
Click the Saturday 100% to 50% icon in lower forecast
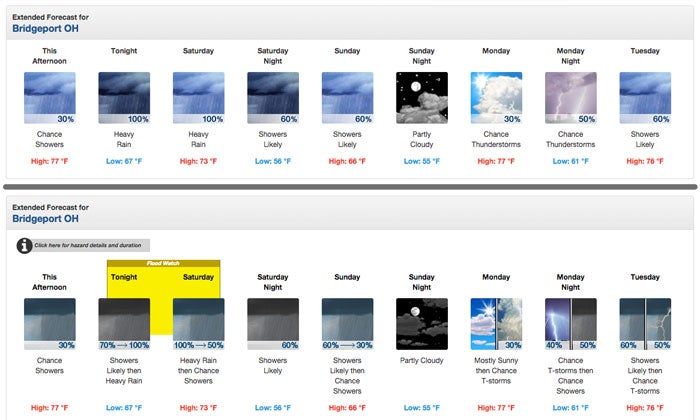(x=198, y=323)
